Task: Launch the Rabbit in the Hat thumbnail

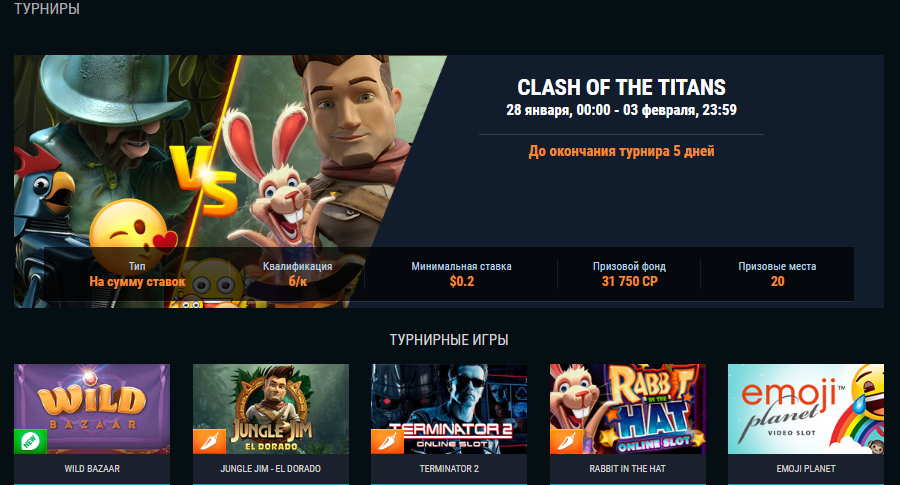Action: (x=627, y=409)
